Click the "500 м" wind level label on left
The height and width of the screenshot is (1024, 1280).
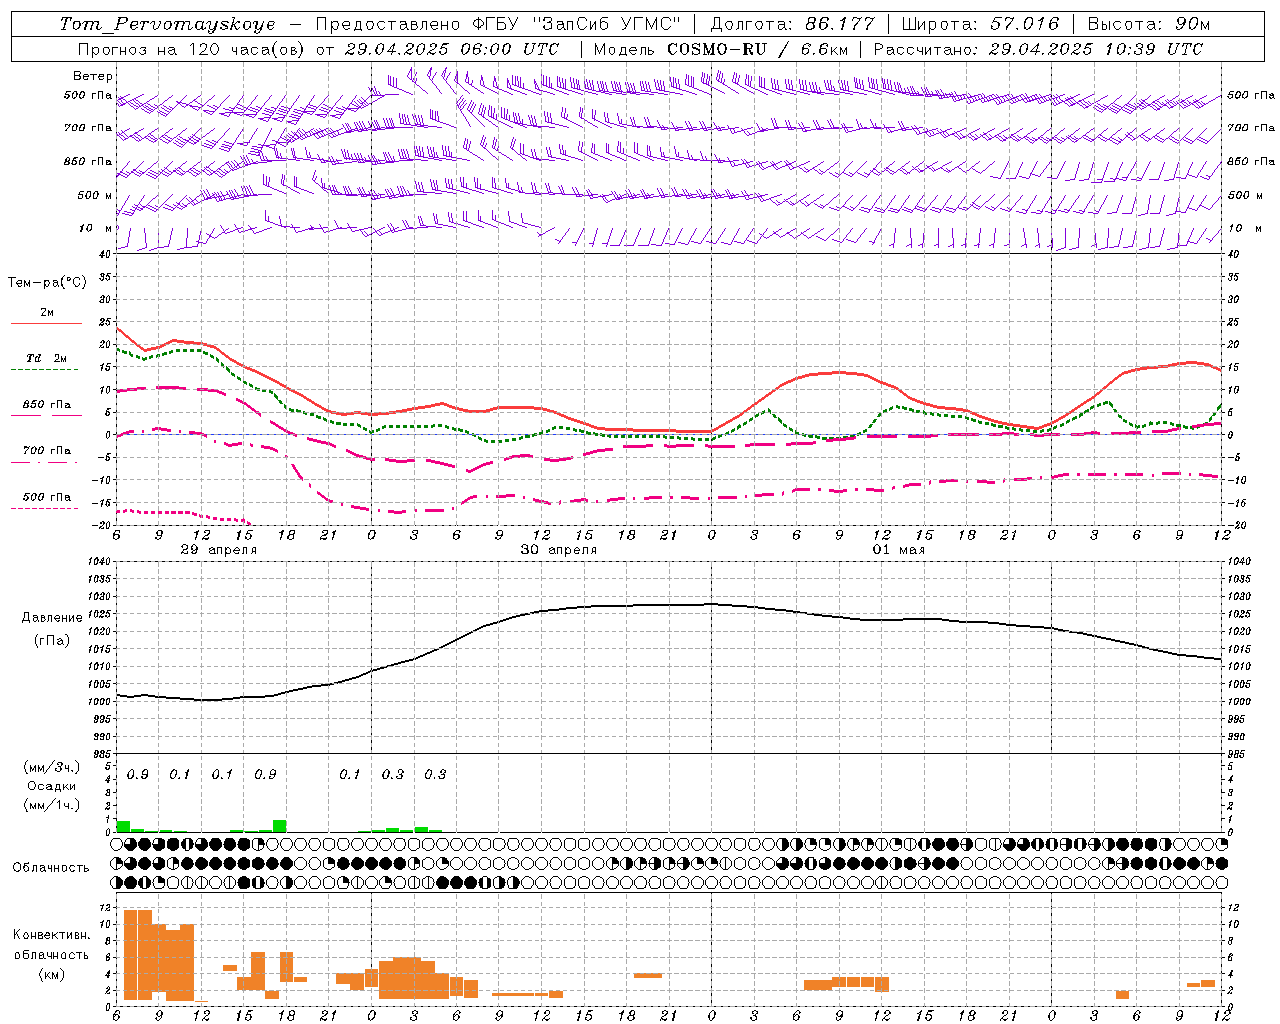tap(95, 196)
